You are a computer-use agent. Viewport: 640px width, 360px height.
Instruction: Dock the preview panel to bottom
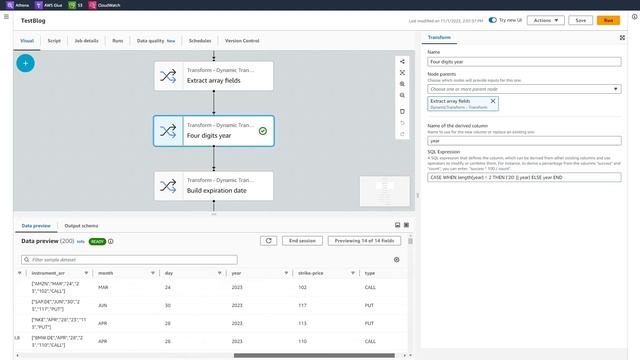point(398,225)
